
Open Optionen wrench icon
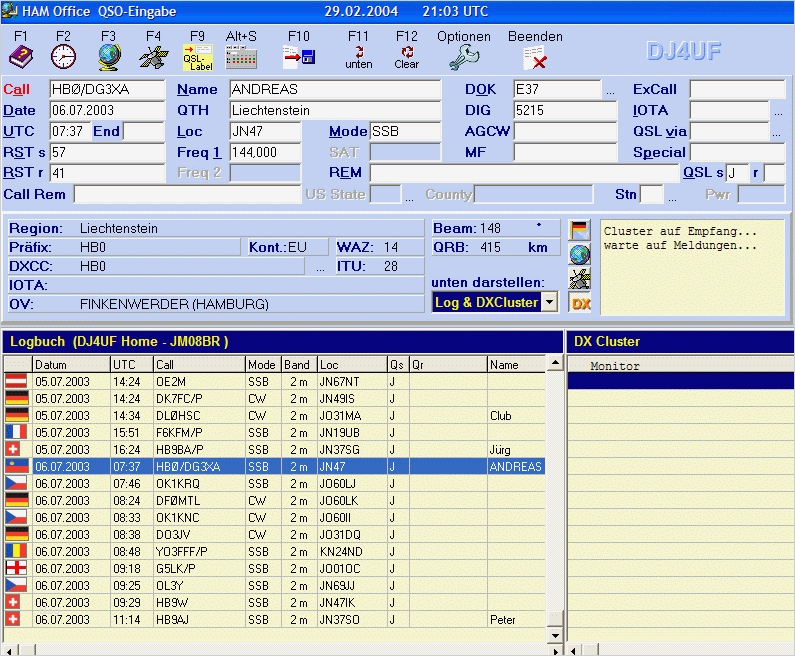click(x=464, y=57)
